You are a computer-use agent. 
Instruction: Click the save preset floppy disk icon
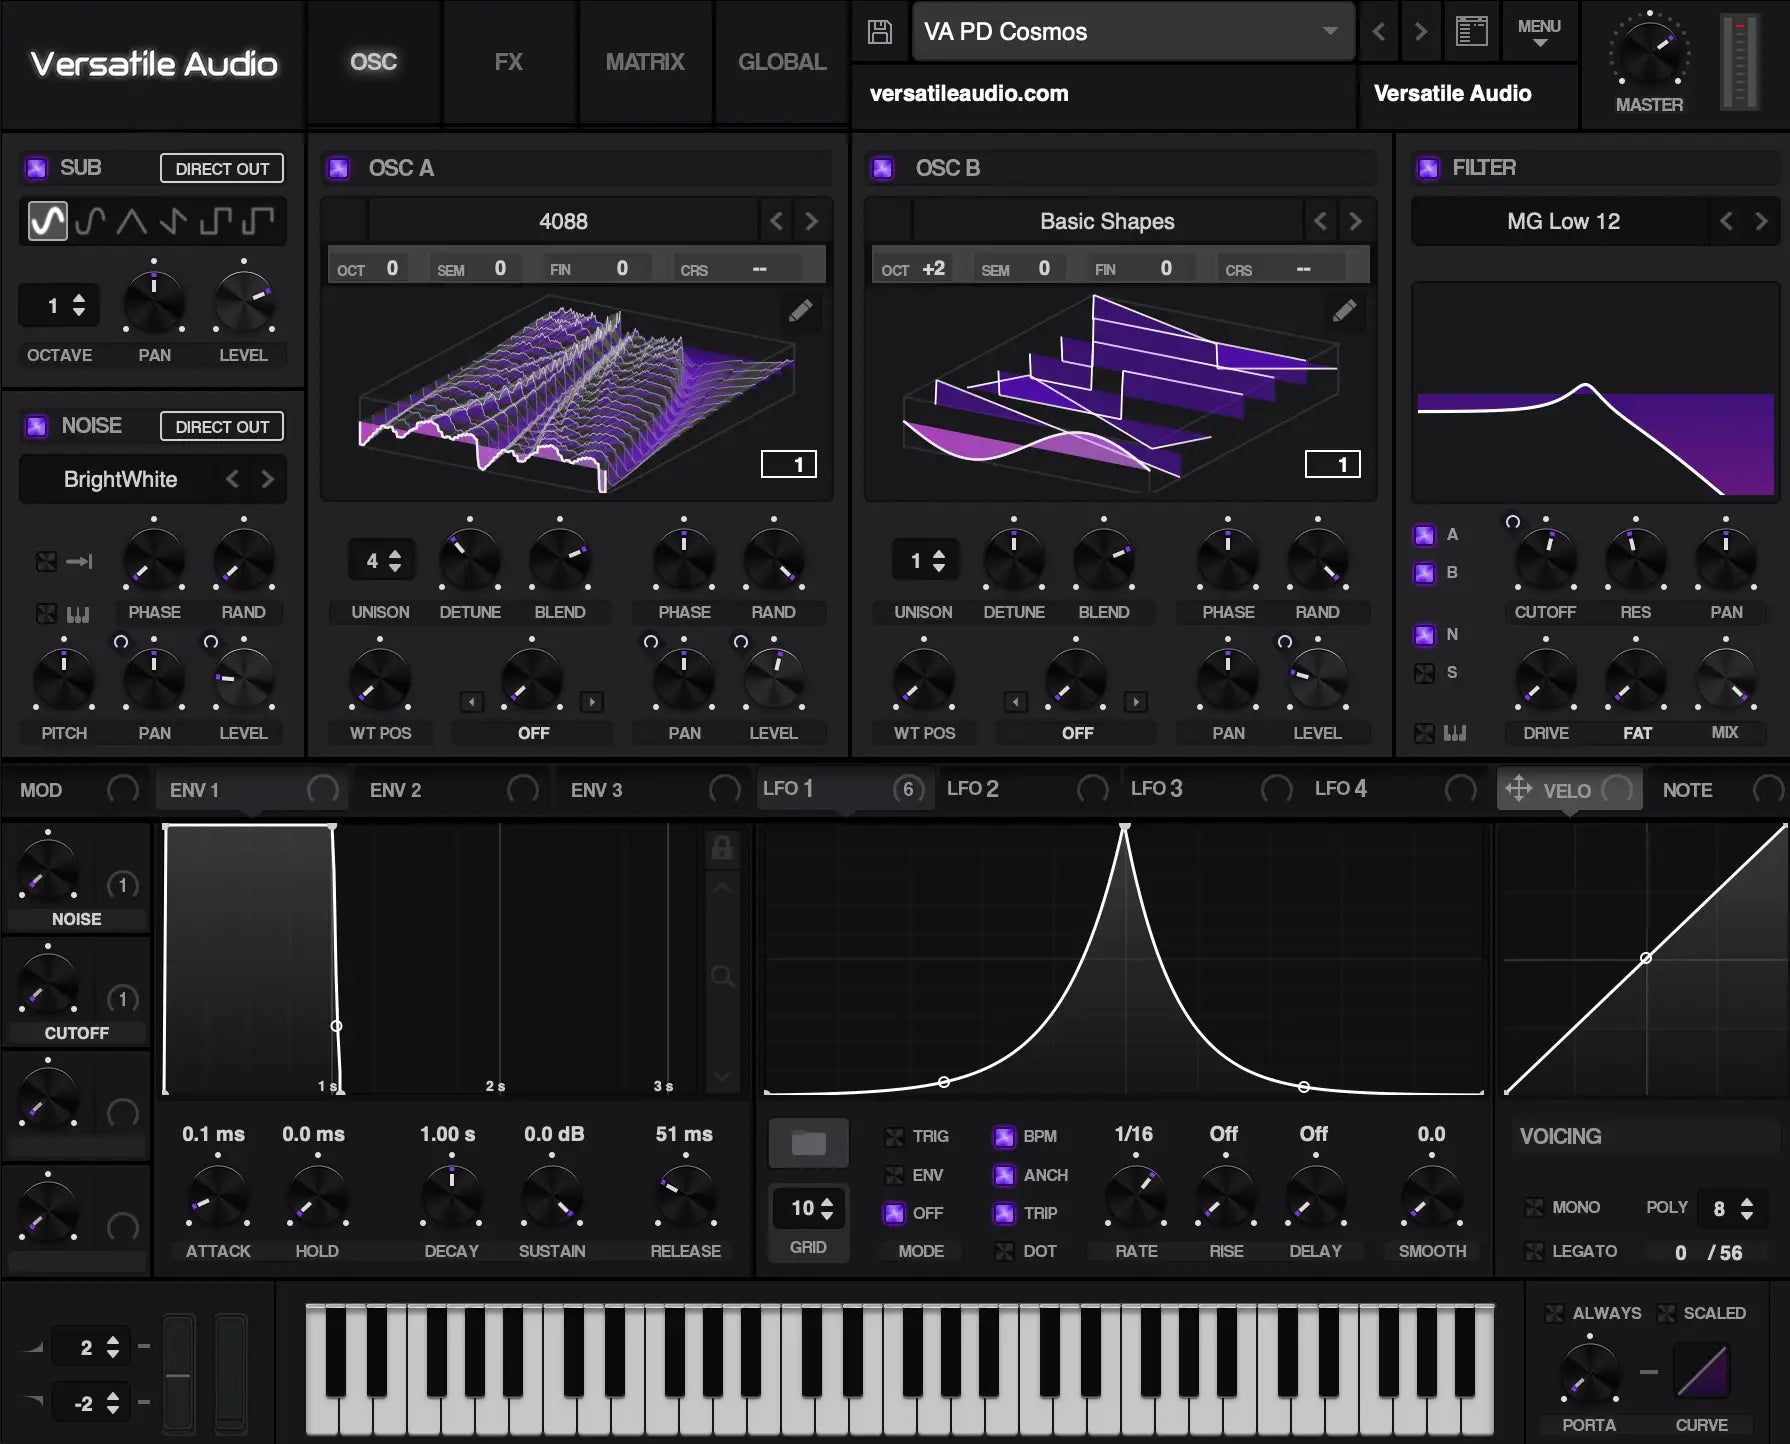[879, 32]
